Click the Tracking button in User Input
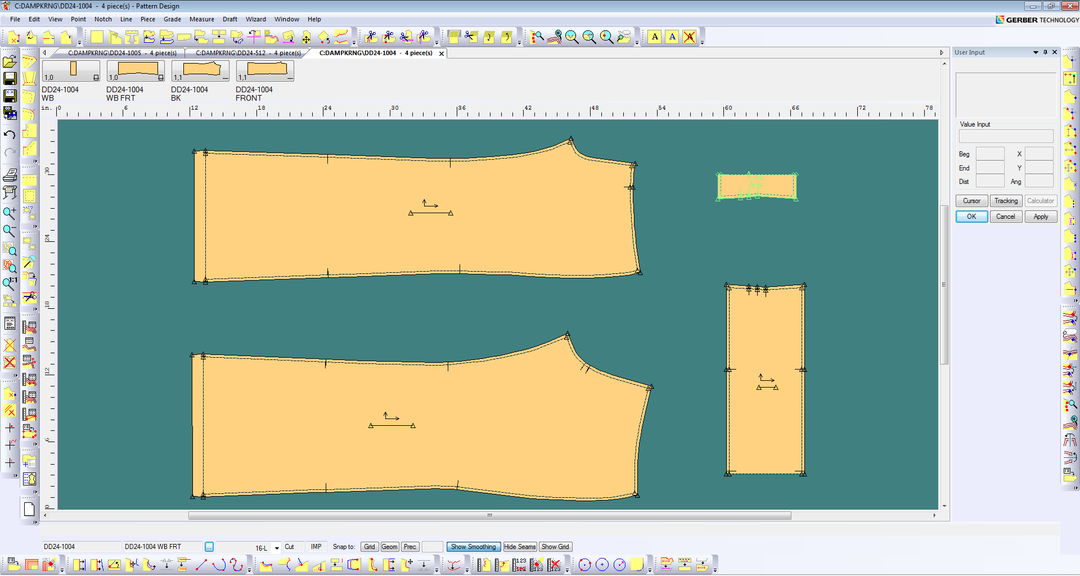Screen dimensions: 1080x576 [x=1006, y=200]
